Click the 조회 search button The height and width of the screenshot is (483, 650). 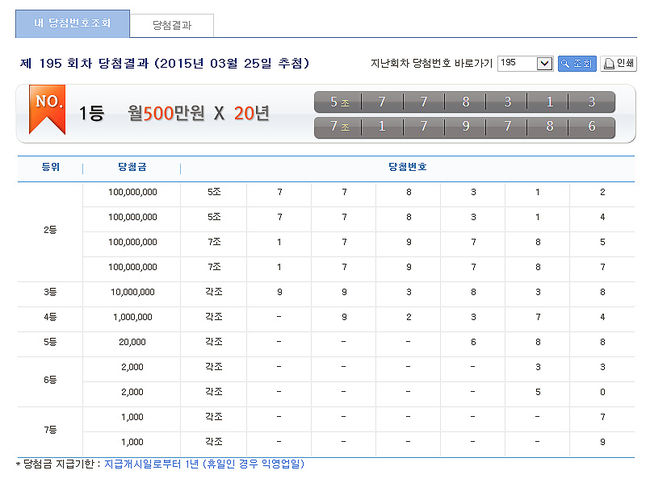coord(576,63)
